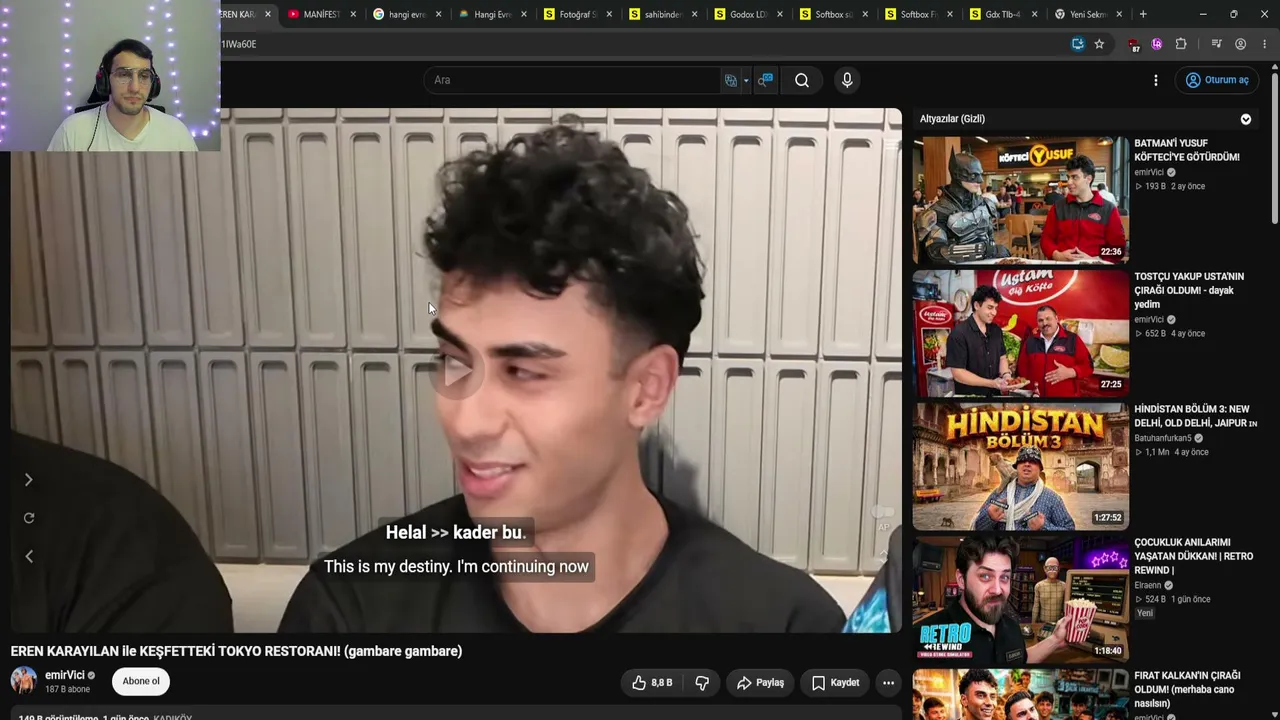Toggle the autoplay switch on the video
Viewport: 1280px width, 720px height.
click(883, 512)
